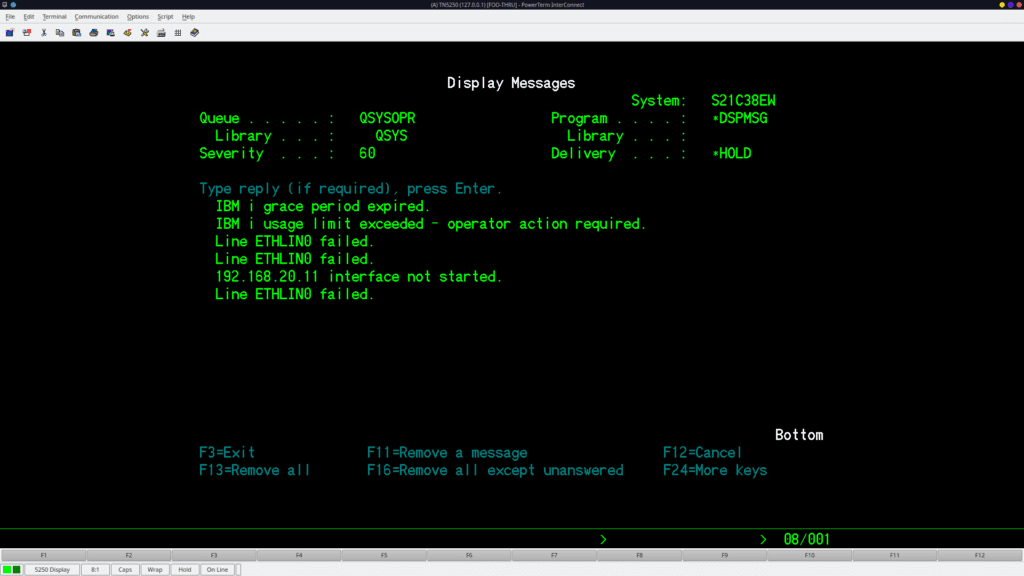The image size is (1024, 576).
Task: Click the 'IBM i usage limit exceeded' message
Action: 430,224
